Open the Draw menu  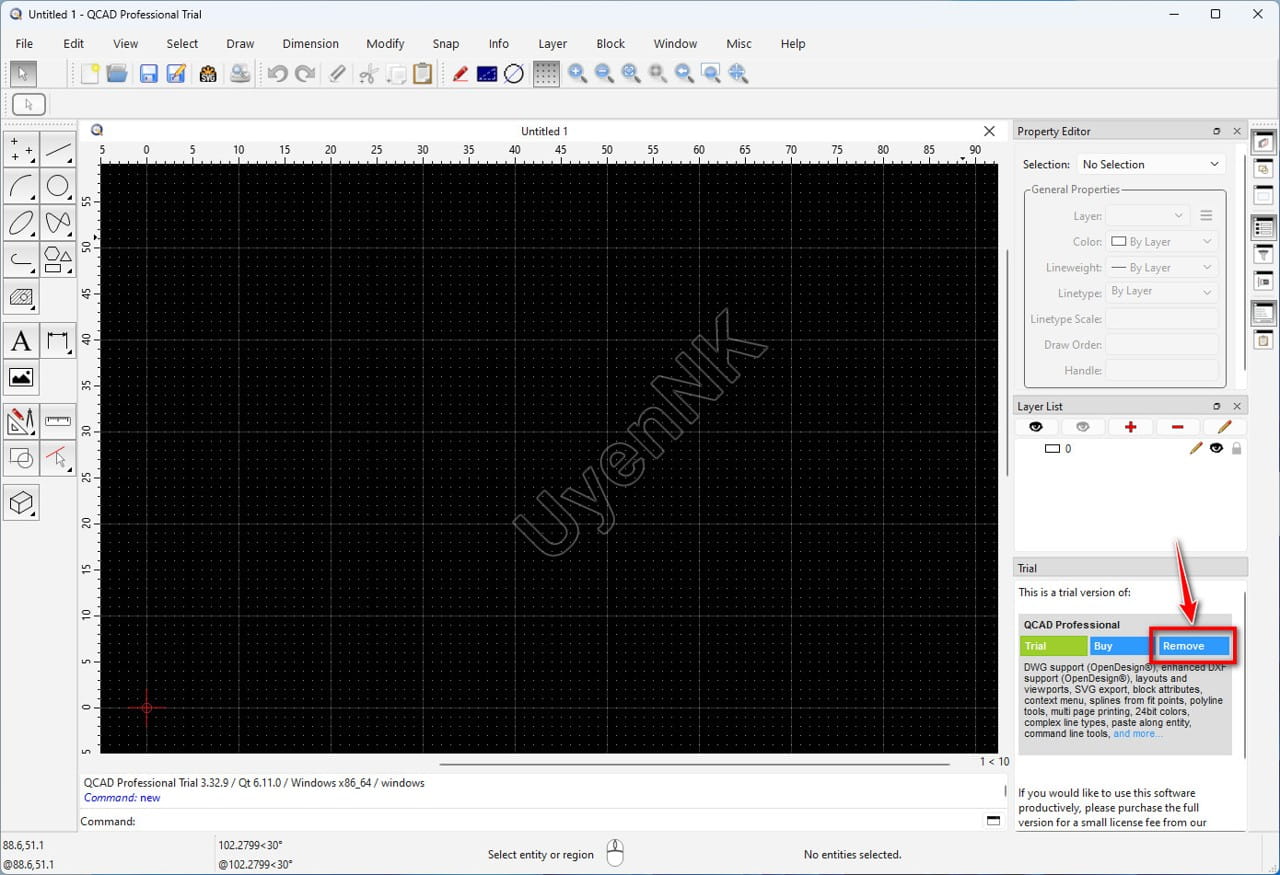(240, 44)
